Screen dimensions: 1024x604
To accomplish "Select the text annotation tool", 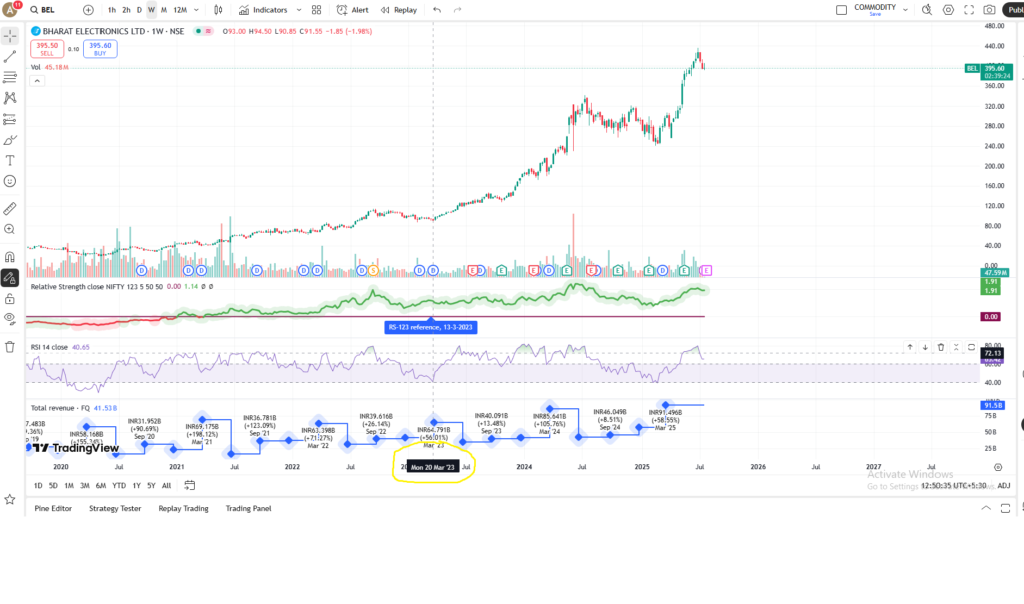I will point(10,160).
